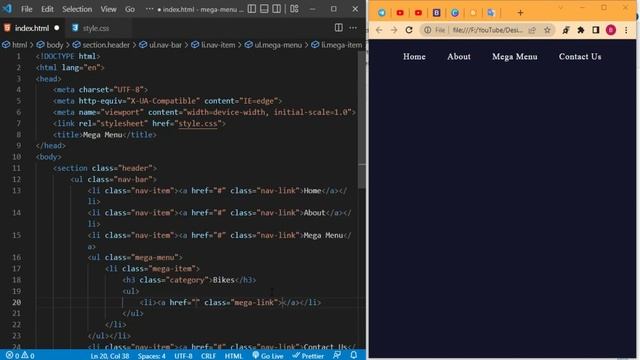Open the Edit menu in VS Code
The height and width of the screenshot is (360, 640).
[47, 9]
